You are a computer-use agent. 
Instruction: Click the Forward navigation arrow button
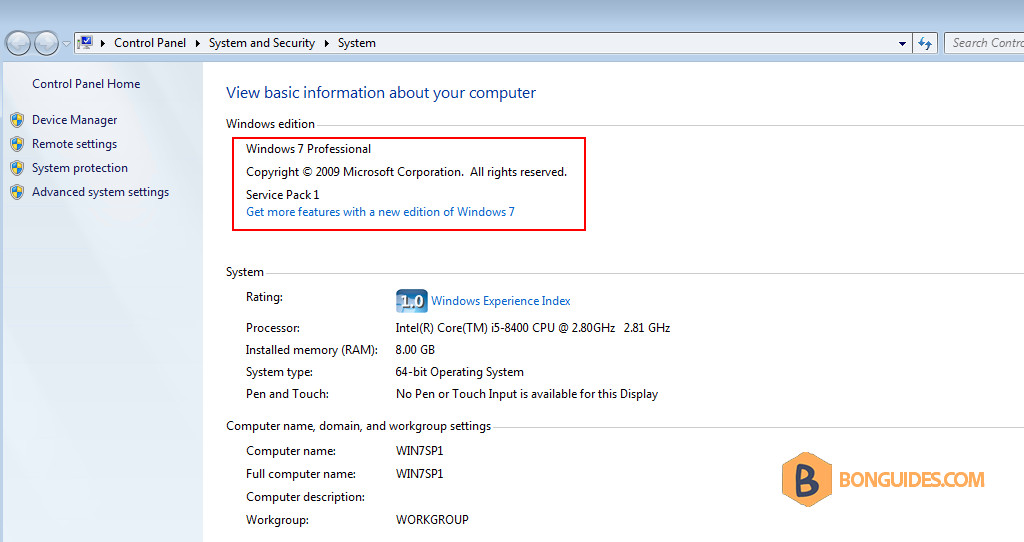coord(46,43)
